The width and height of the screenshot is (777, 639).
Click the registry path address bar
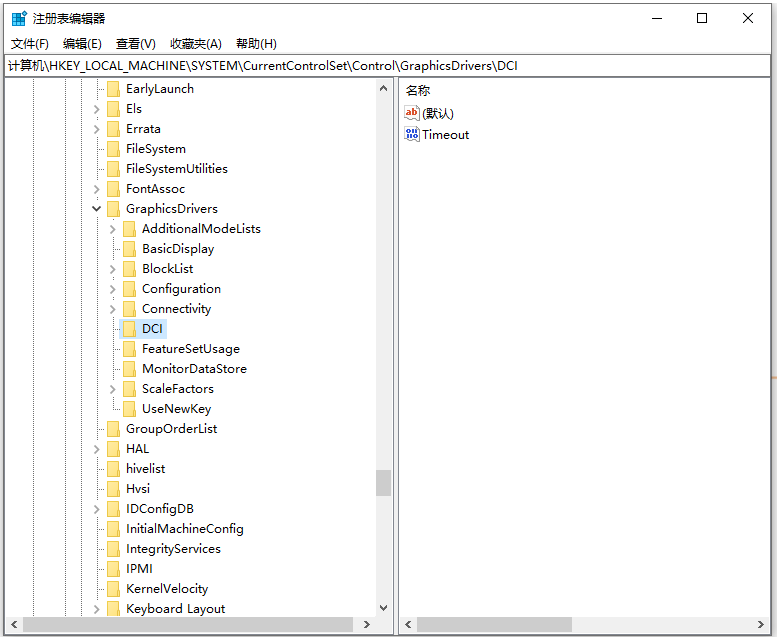(x=388, y=66)
